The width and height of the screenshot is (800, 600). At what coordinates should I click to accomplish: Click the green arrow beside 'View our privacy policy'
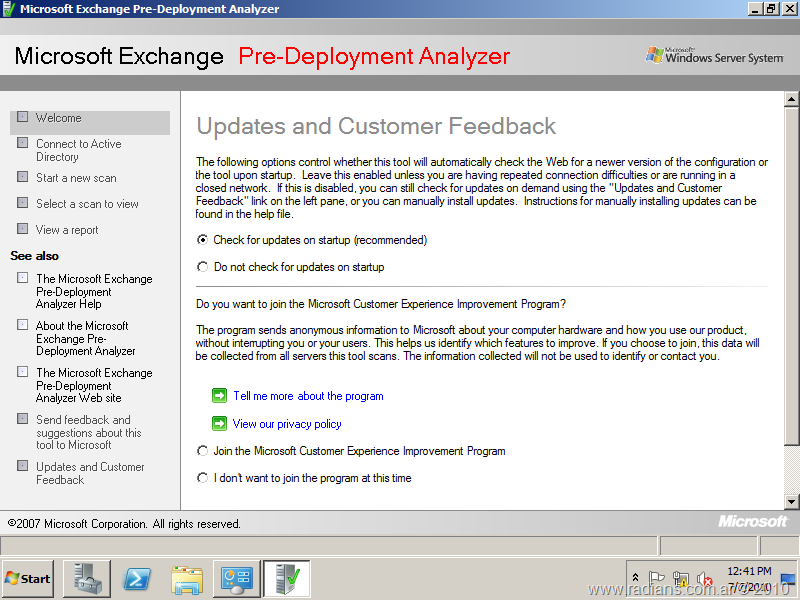[219, 424]
